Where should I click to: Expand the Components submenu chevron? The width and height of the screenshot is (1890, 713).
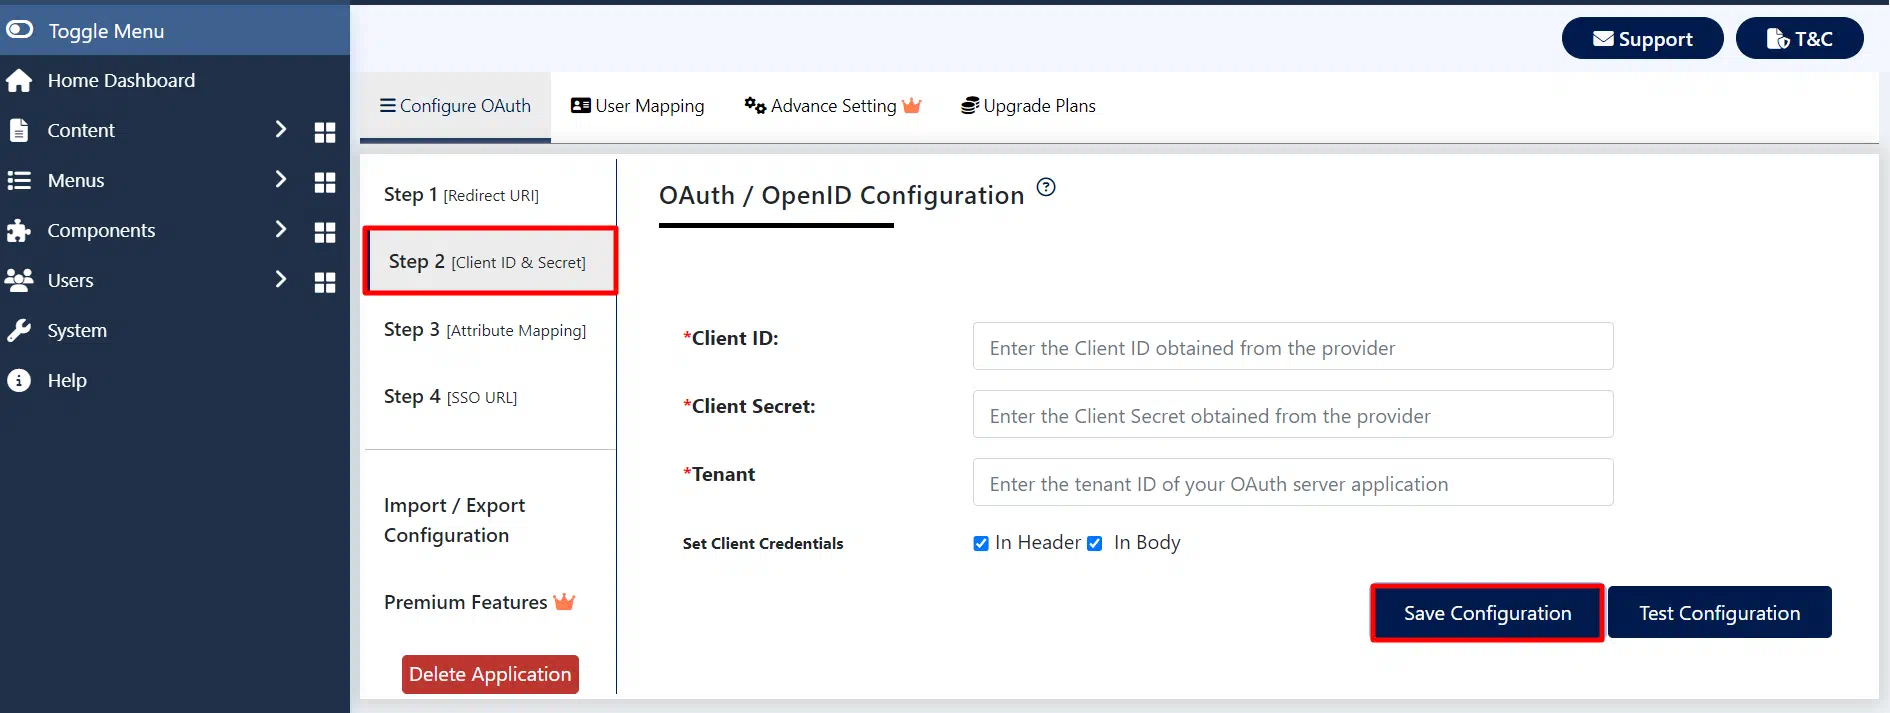pos(281,229)
